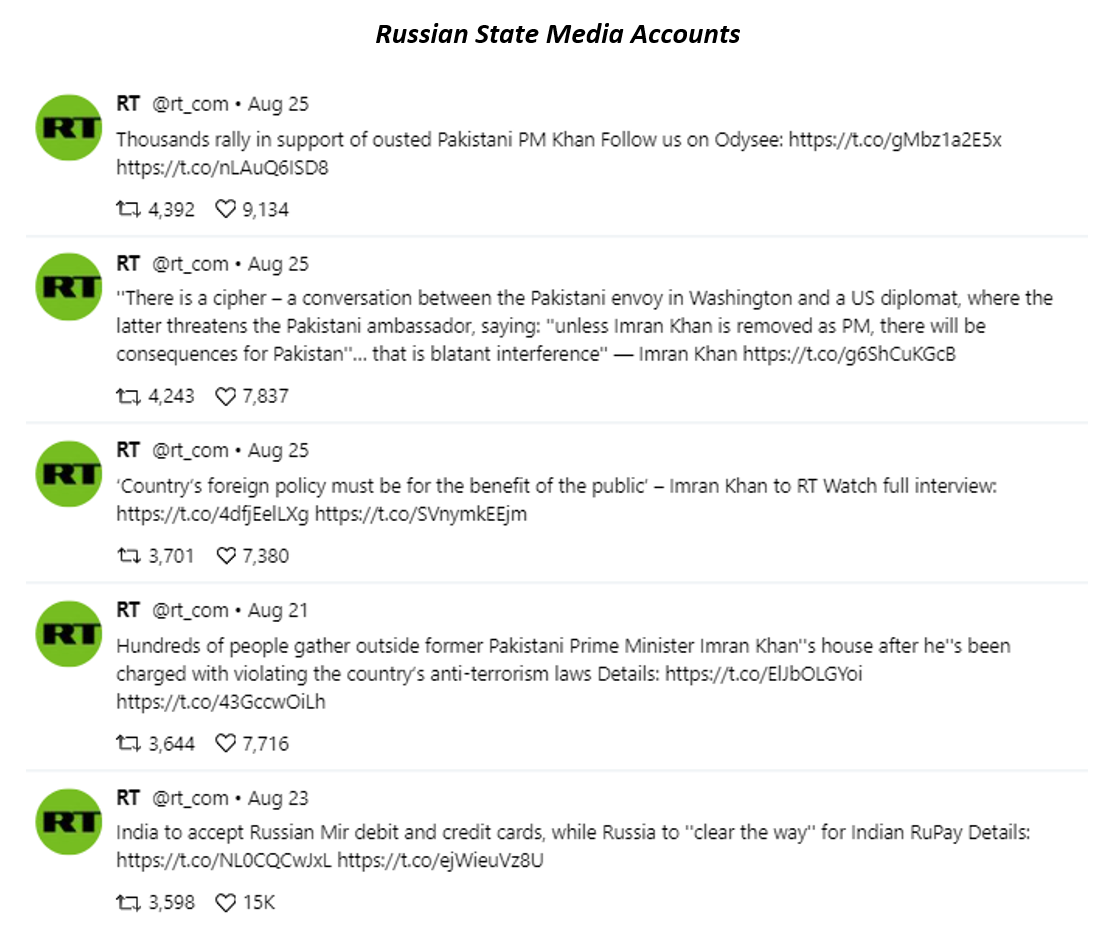1116x930 pixels.
Task: Click retweet icon on Thousands rally tweet
Action: [128, 209]
